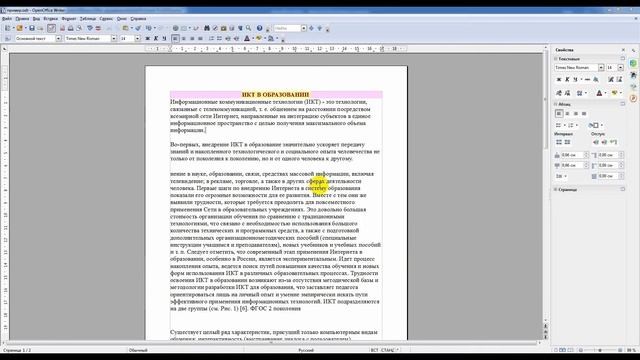Click the Spellcheck icon in toolbar
Viewport: 640px width, 360px height.
coord(90,28)
